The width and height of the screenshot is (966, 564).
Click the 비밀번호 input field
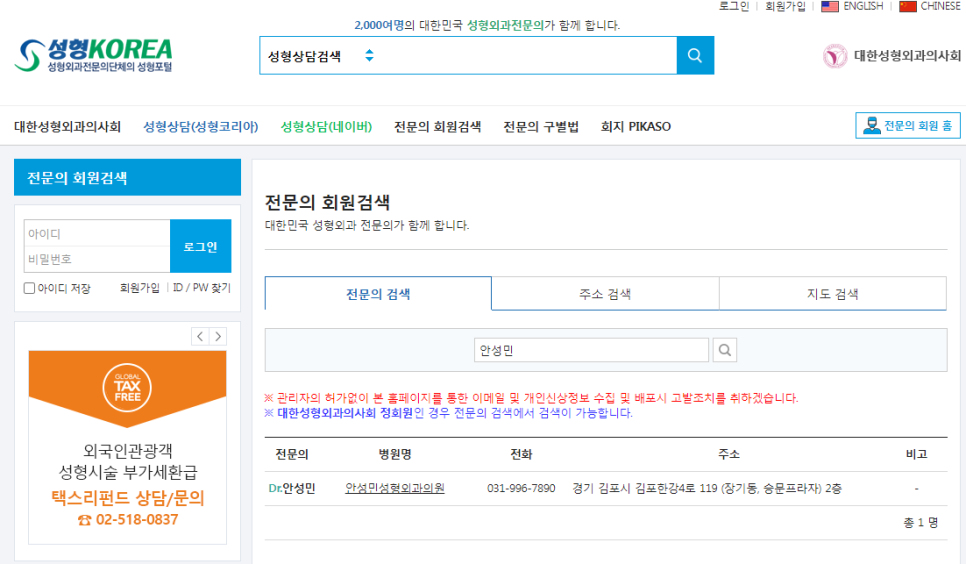coord(97,260)
